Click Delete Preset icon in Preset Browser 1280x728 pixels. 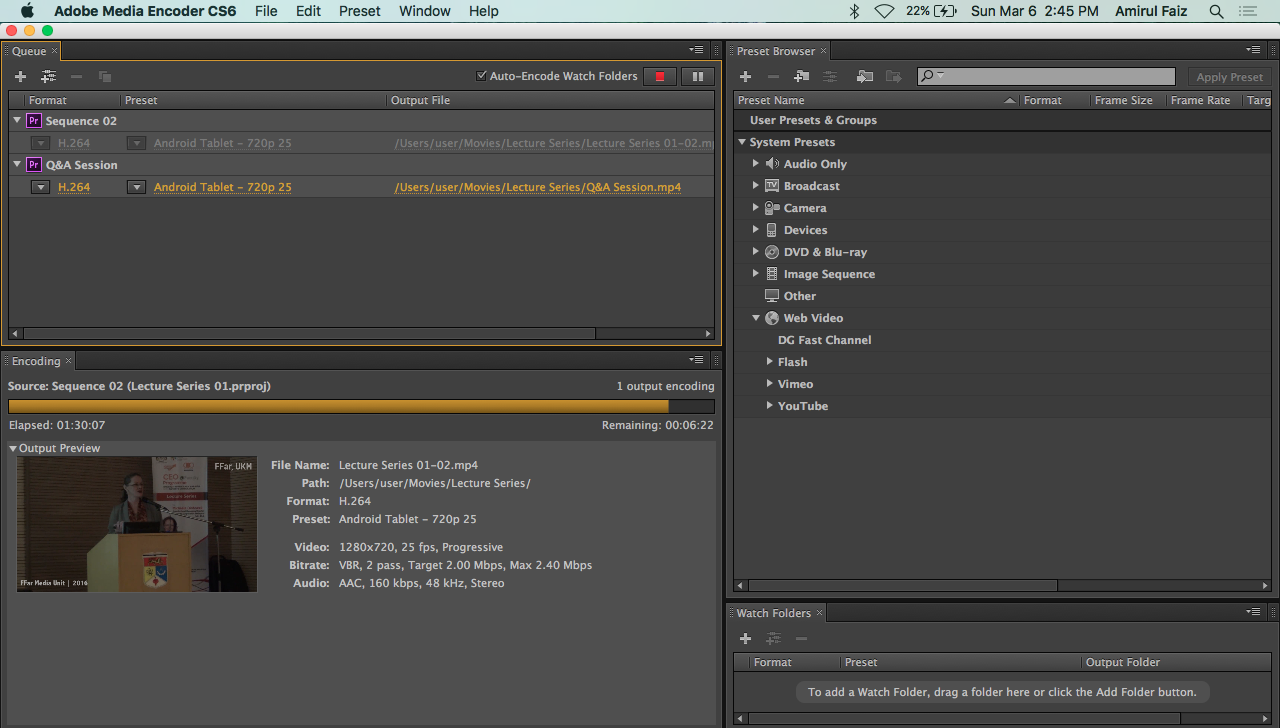tap(773, 76)
